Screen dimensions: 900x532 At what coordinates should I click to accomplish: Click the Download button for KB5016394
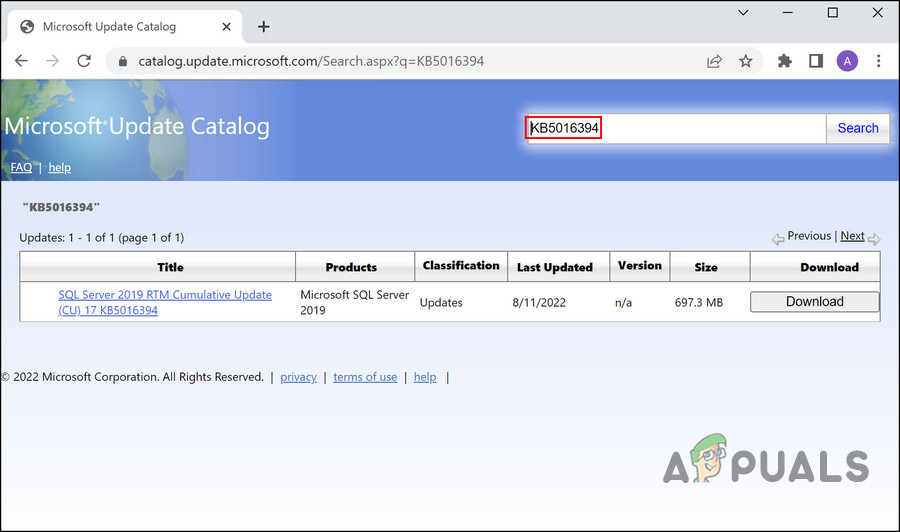(814, 302)
